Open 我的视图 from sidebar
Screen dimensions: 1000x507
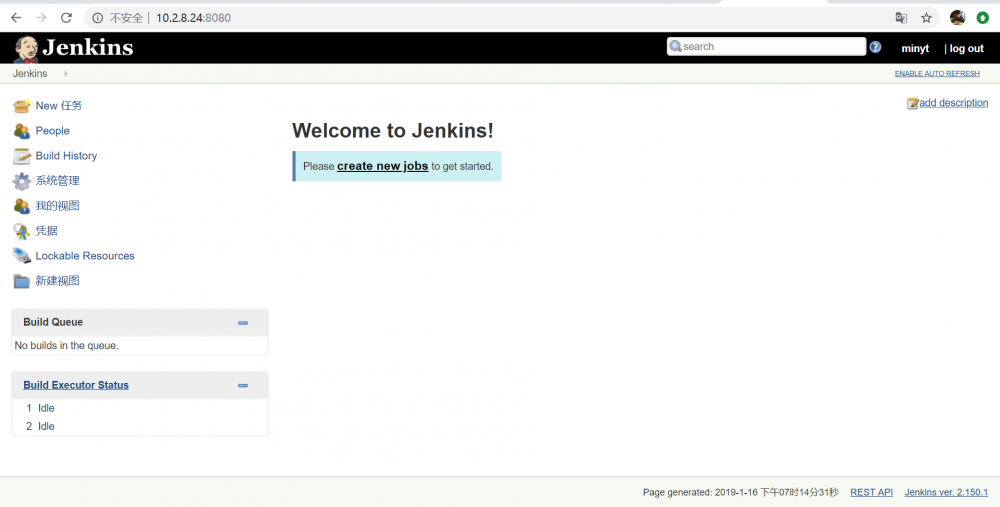pos(57,205)
